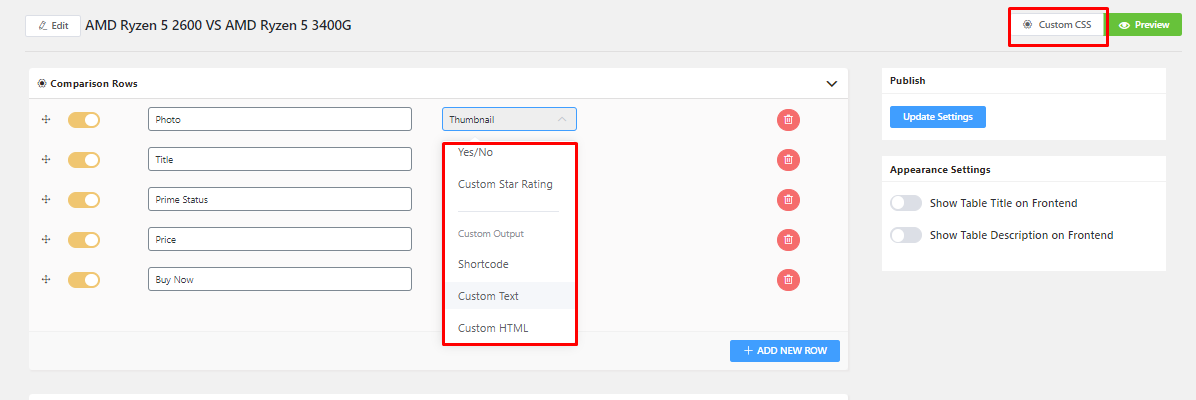The image size is (1196, 400).
Task: Collapse the Comparison Rows panel chevron
Action: pyautogui.click(x=832, y=84)
